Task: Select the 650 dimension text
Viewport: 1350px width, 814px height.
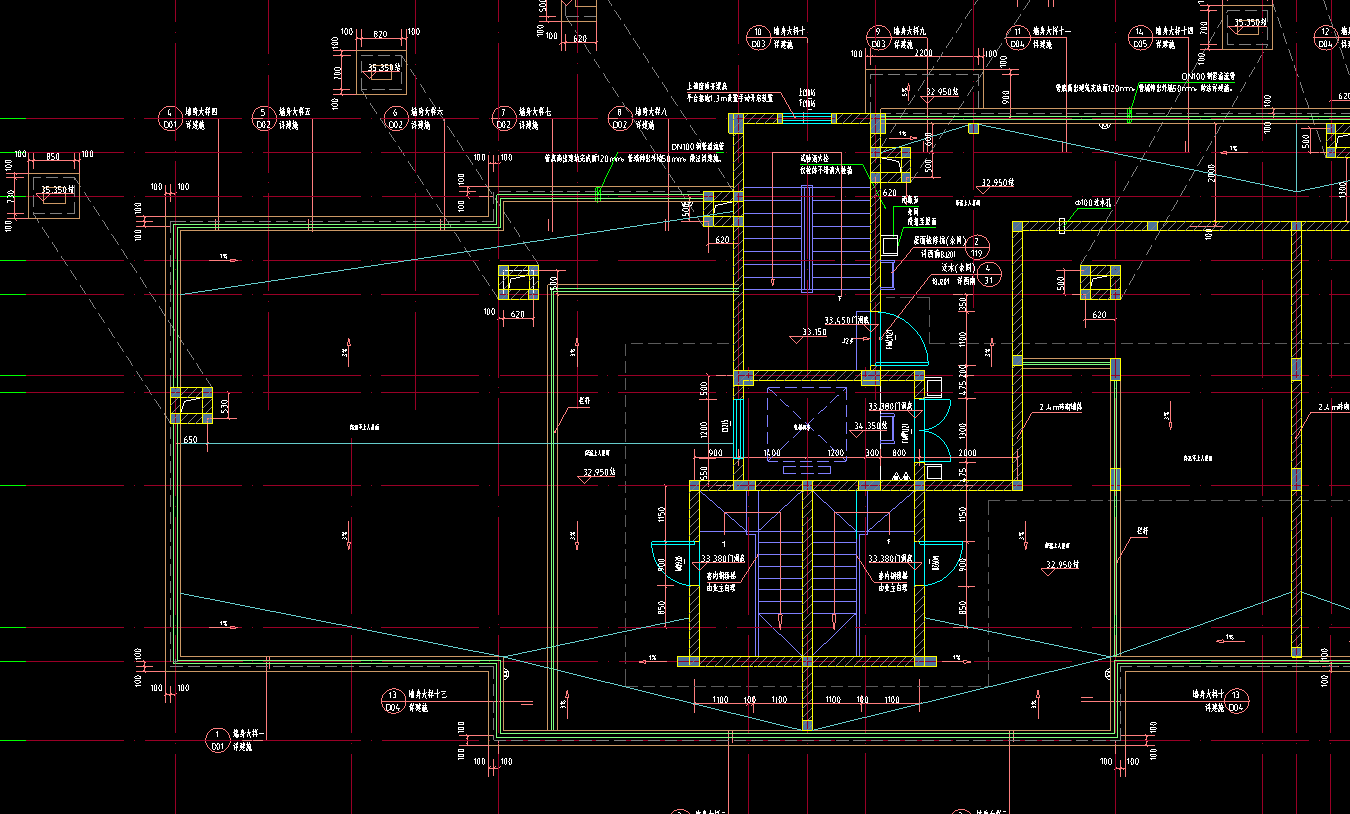Action: point(190,439)
